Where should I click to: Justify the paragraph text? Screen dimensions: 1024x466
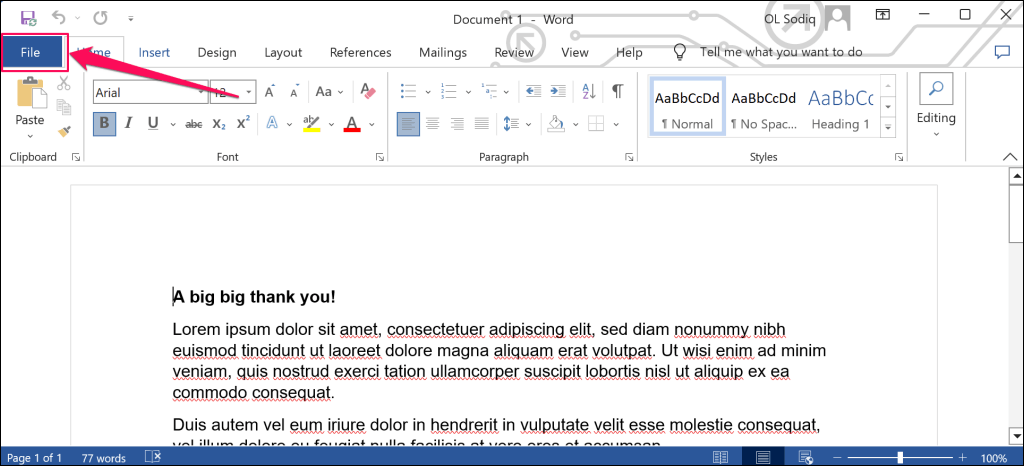pos(481,123)
